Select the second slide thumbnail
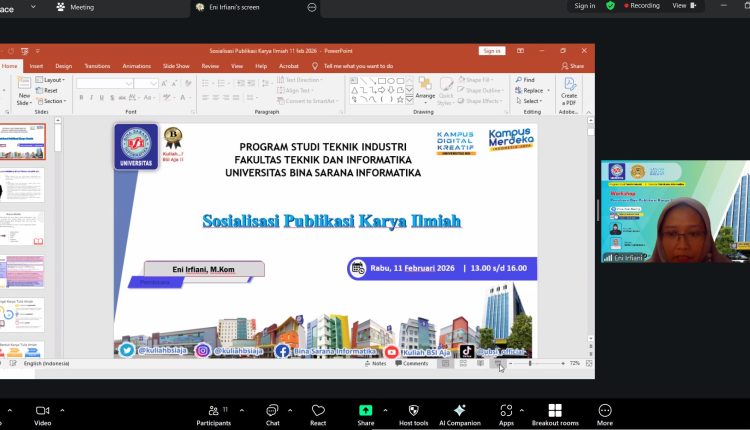Viewport: 750px width, 430px height. click(22, 185)
